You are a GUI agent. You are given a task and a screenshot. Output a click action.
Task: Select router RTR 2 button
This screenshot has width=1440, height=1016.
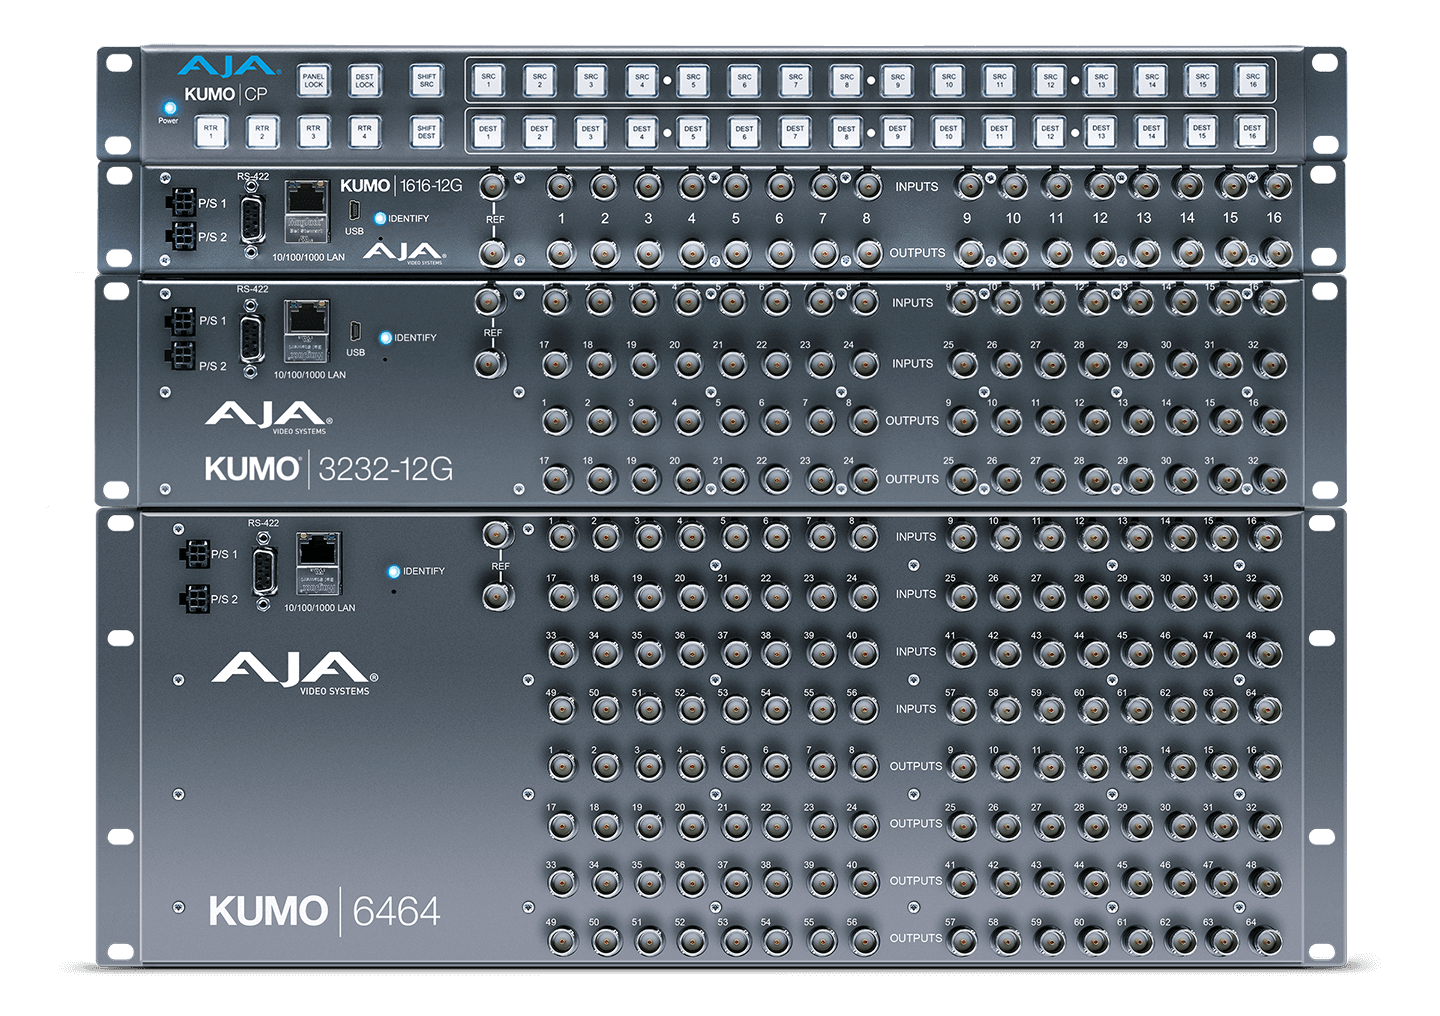pyautogui.click(x=262, y=132)
